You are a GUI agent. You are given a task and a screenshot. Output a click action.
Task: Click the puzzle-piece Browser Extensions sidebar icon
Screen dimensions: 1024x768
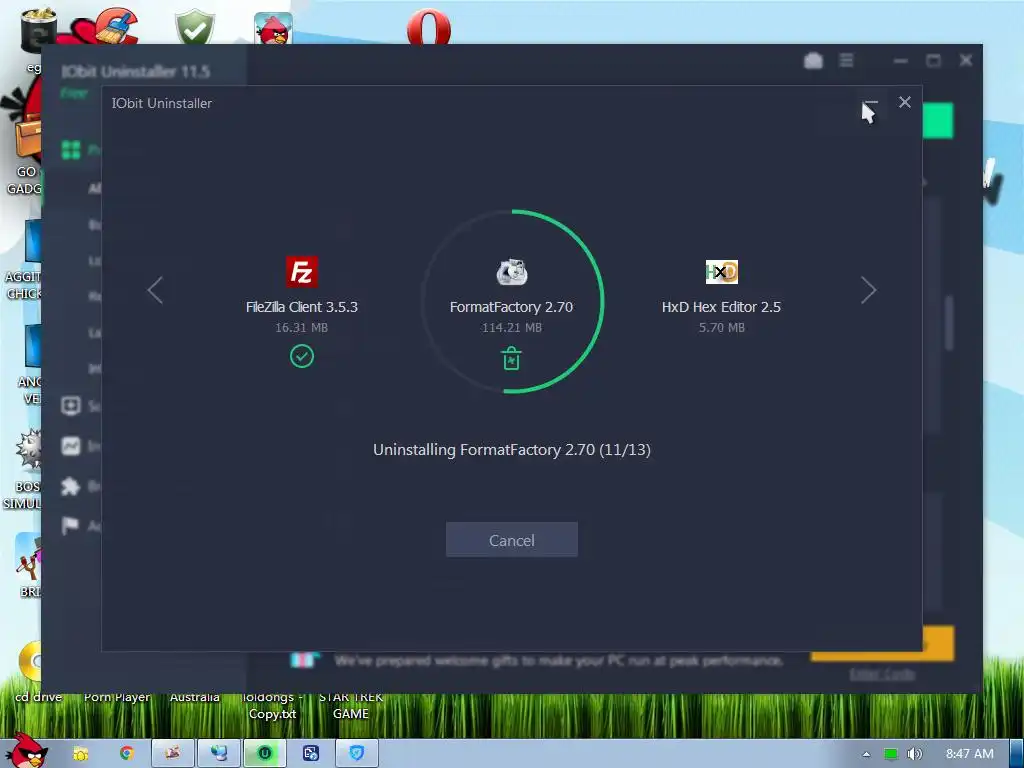pyautogui.click(x=71, y=486)
